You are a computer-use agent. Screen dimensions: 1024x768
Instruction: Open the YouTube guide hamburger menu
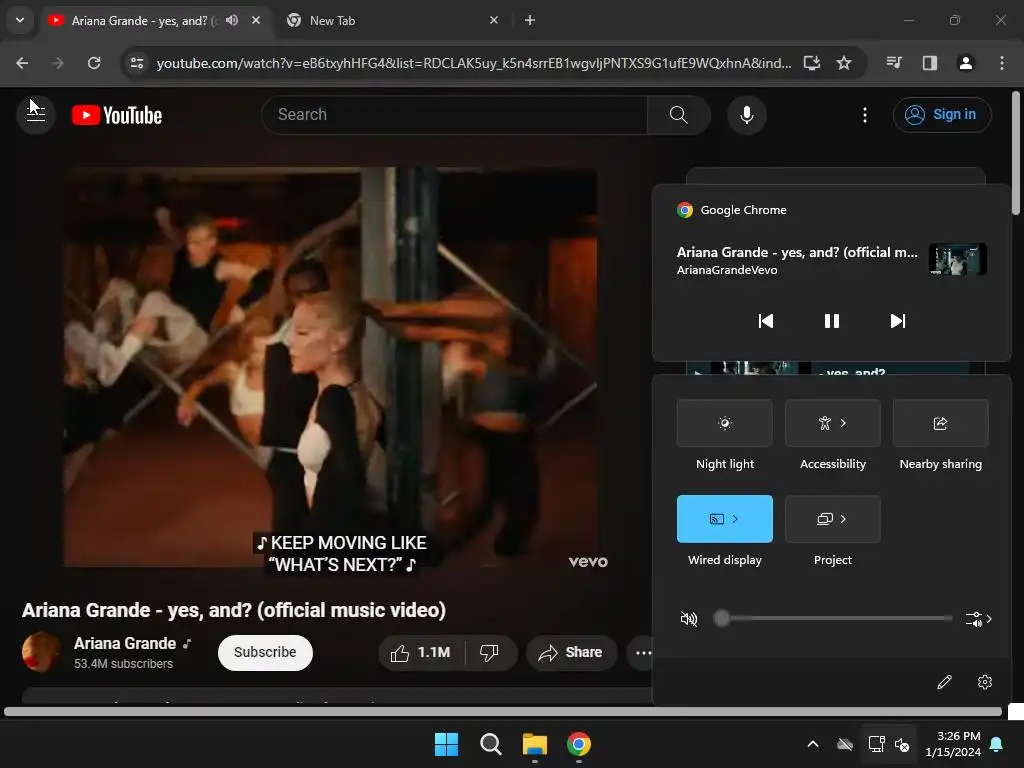coord(35,114)
